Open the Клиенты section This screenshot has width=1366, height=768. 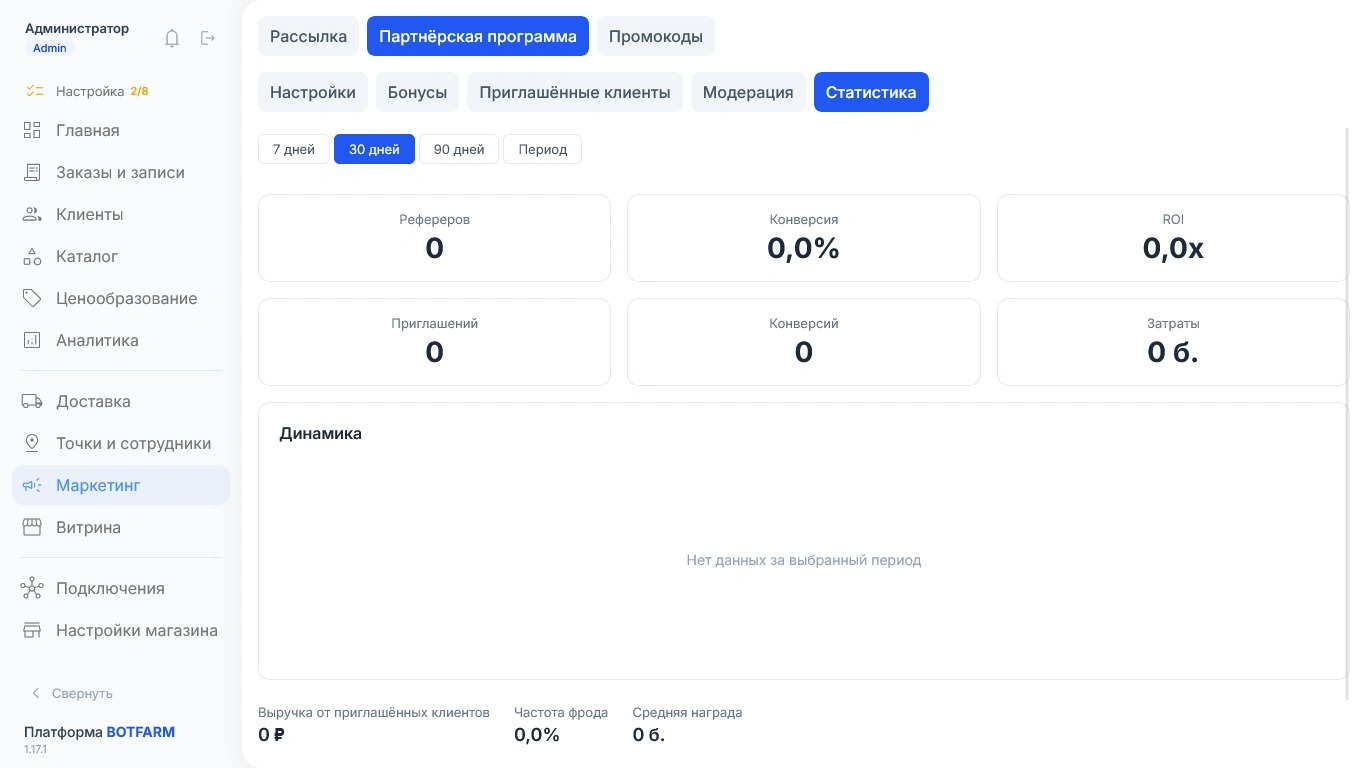(x=121, y=214)
